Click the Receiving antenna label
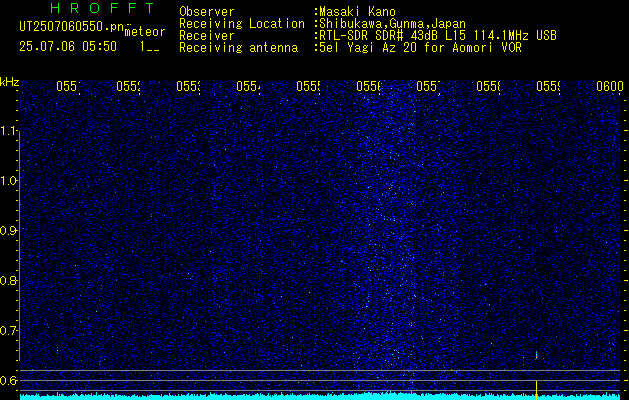 click(x=238, y=48)
